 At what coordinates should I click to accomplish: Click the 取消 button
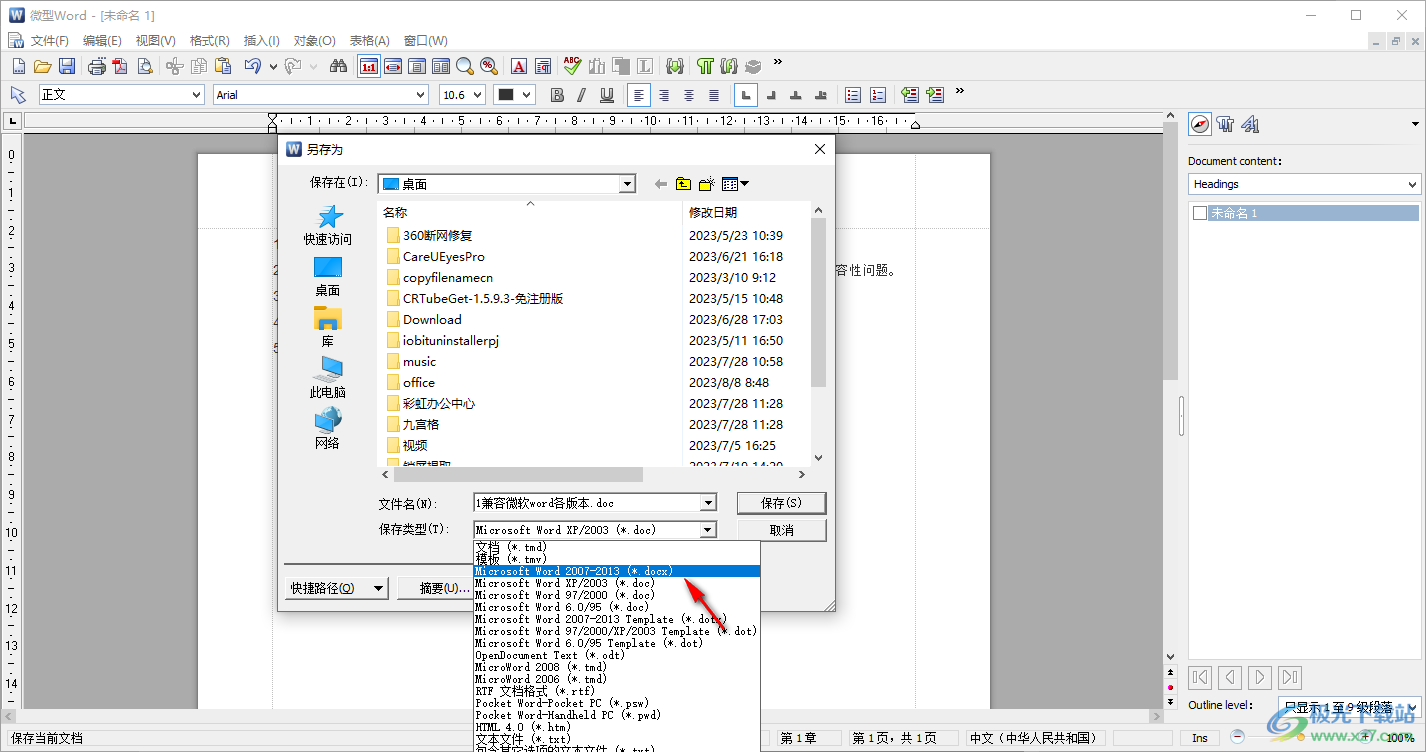pyautogui.click(x=782, y=530)
